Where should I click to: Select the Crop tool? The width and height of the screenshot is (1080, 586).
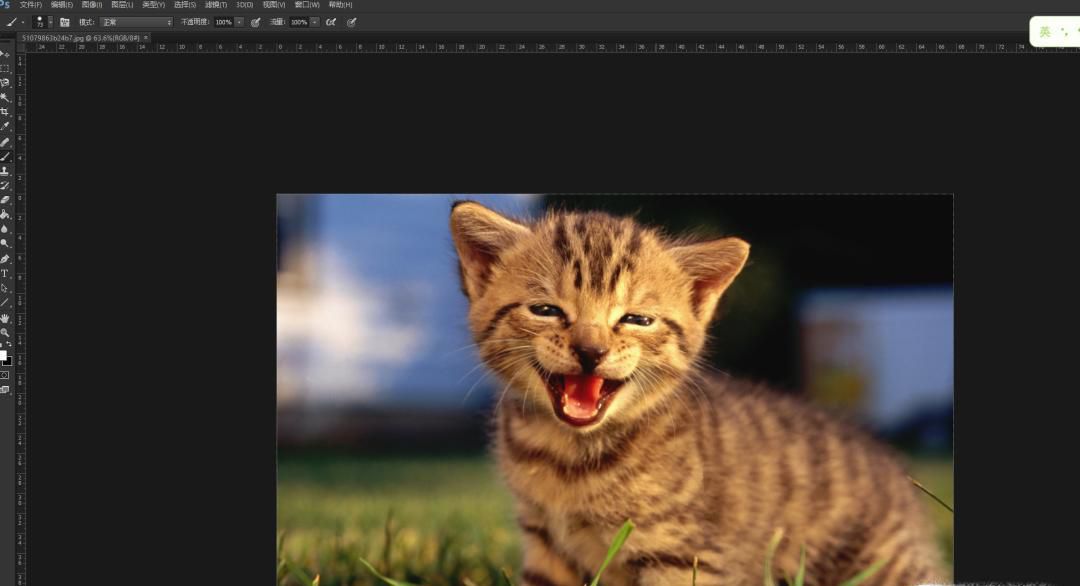(5, 112)
